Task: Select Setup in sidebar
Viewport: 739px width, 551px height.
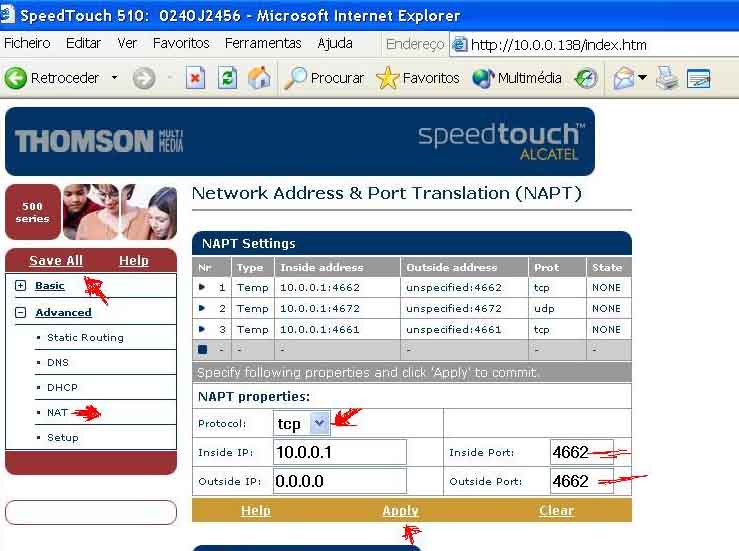Action: coord(63,437)
